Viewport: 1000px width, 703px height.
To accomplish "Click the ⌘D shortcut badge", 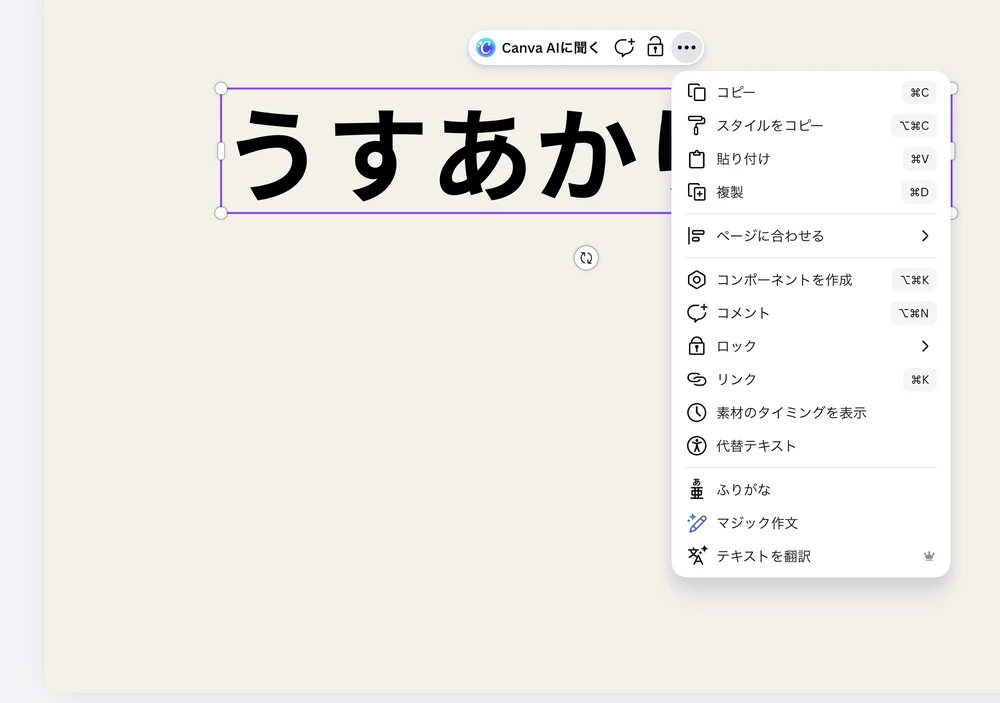I will [x=918, y=192].
